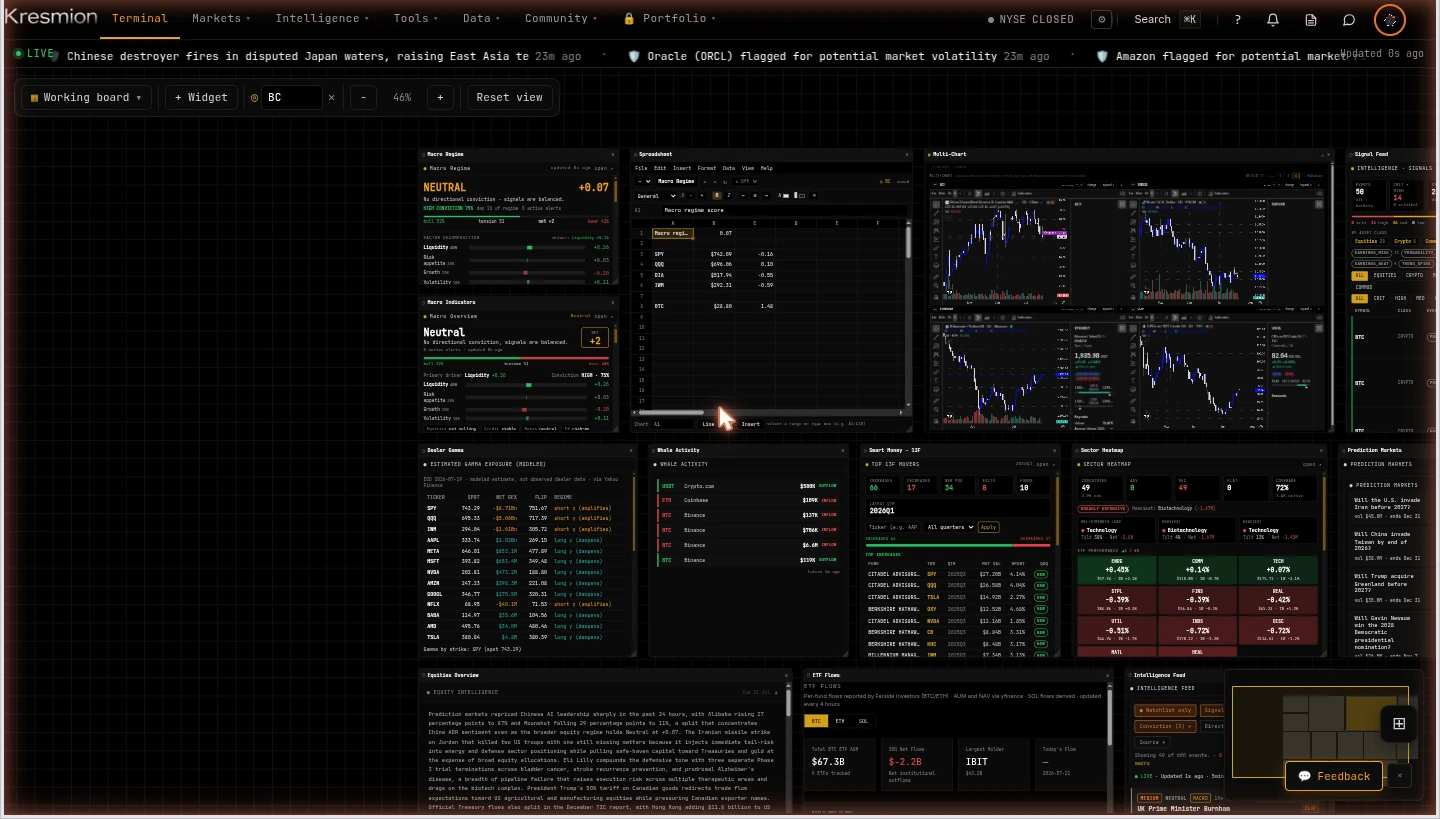Viewport: 1440px width, 819px height.
Task: Toggle the EARNINGS_BEAT signal chip
Action: pos(1372,263)
